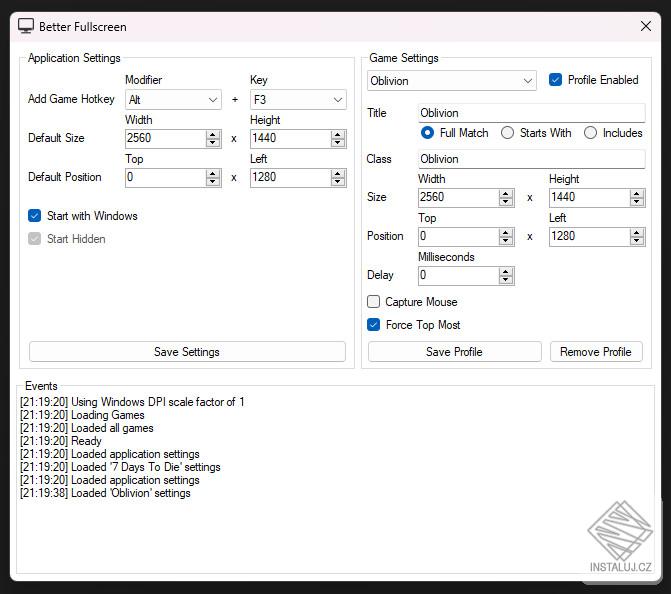Increase game Size Height with up arrow
671x594 pixels.
click(637, 193)
